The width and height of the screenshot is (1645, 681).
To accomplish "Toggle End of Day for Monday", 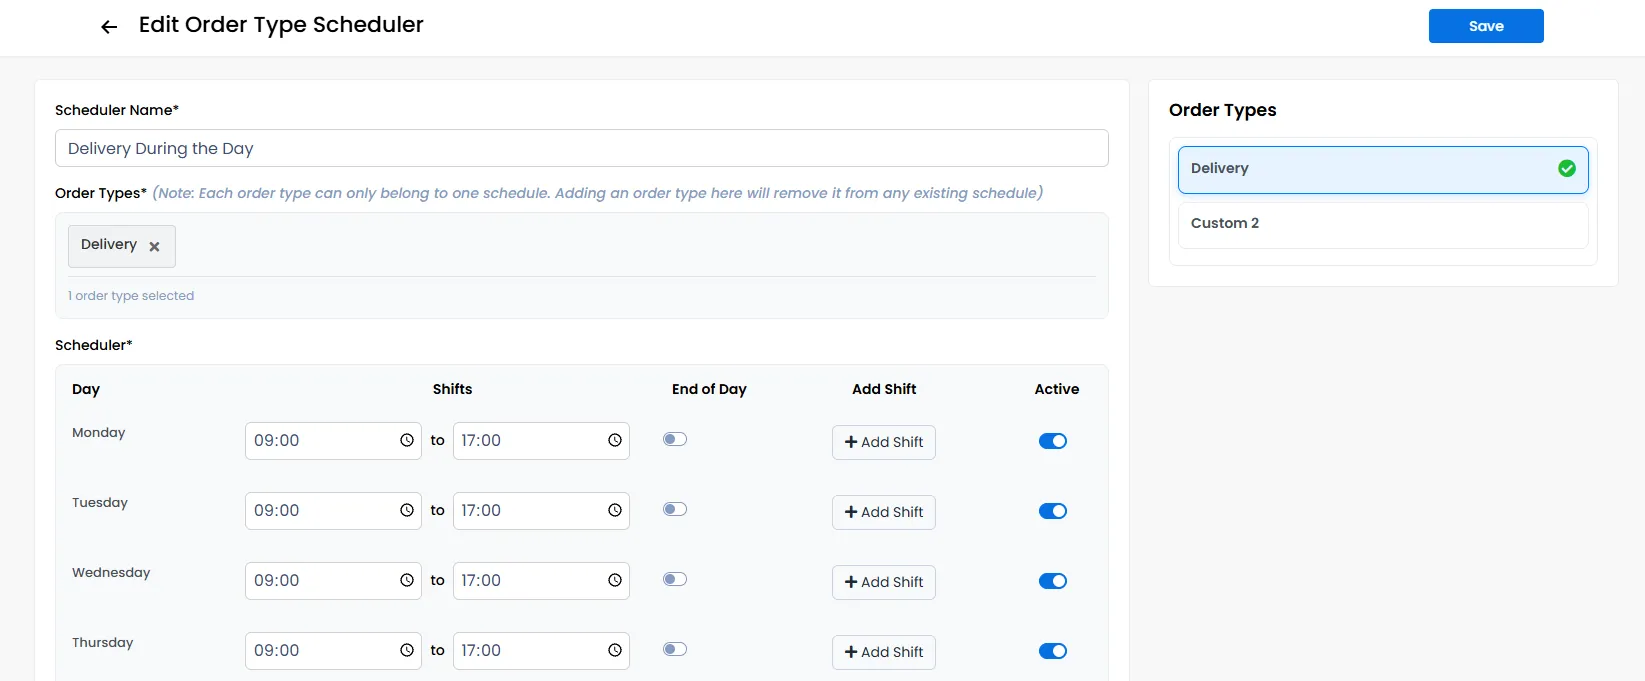I will (675, 439).
